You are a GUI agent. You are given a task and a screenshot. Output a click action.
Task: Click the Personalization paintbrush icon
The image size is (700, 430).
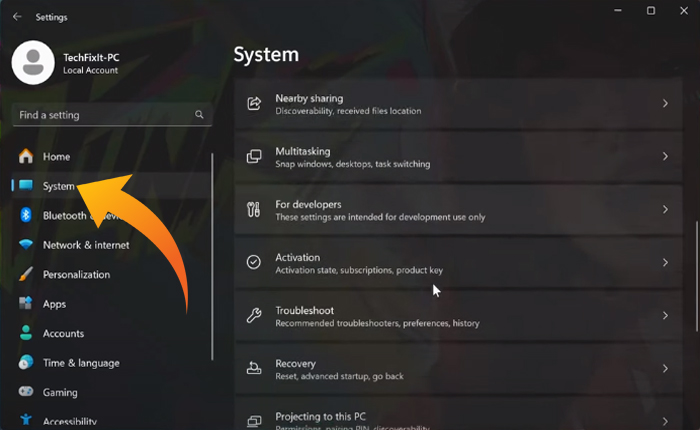tap(25, 274)
